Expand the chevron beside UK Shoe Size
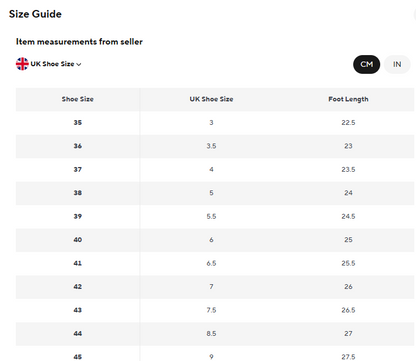 (x=79, y=64)
